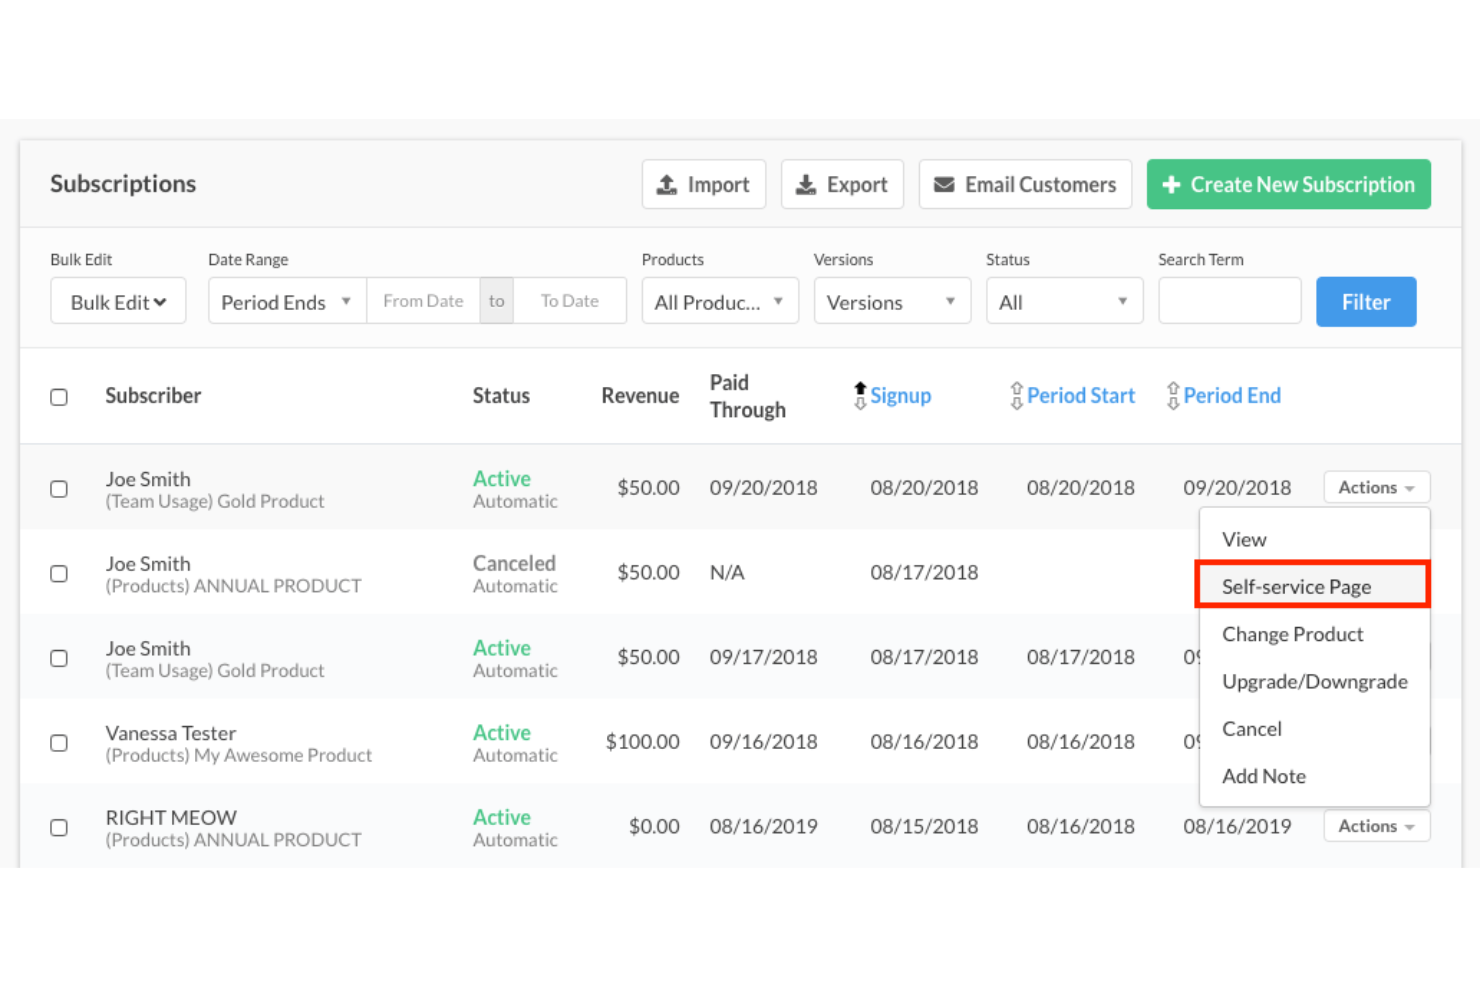This screenshot has height=987, width=1480.
Task: Click the Export download icon
Action: click(806, 184)
